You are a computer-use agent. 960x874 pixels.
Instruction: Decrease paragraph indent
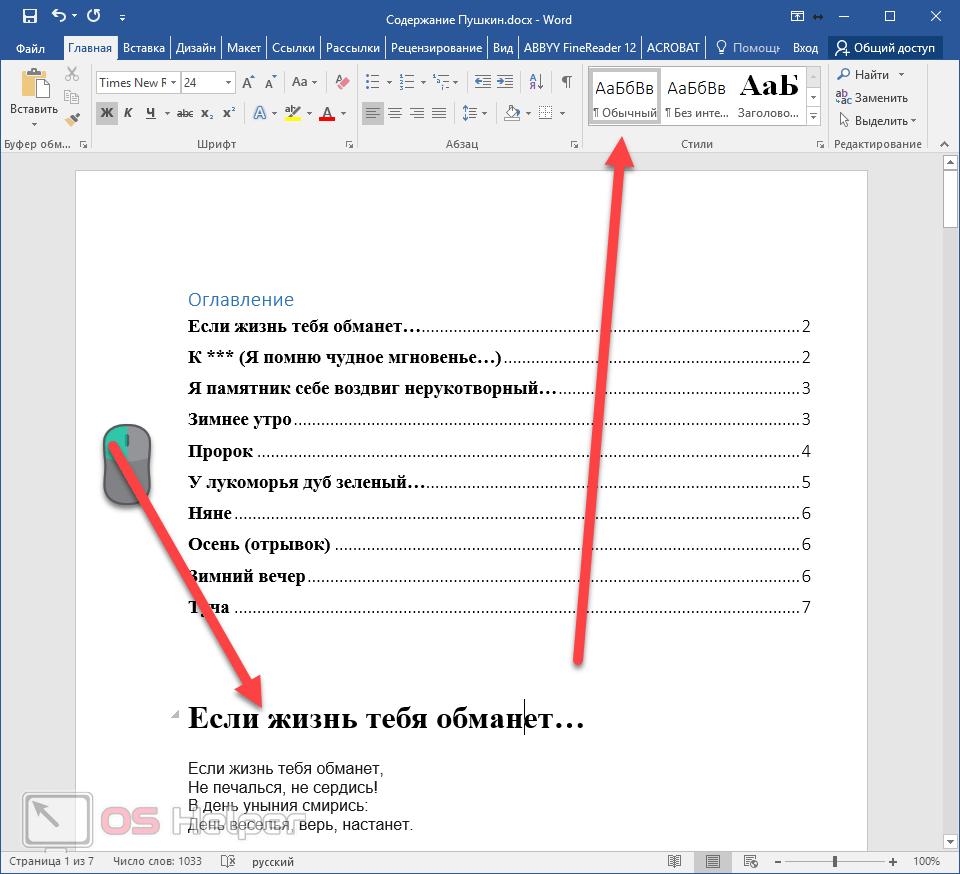pyautogui.click(x=482, y=81)
